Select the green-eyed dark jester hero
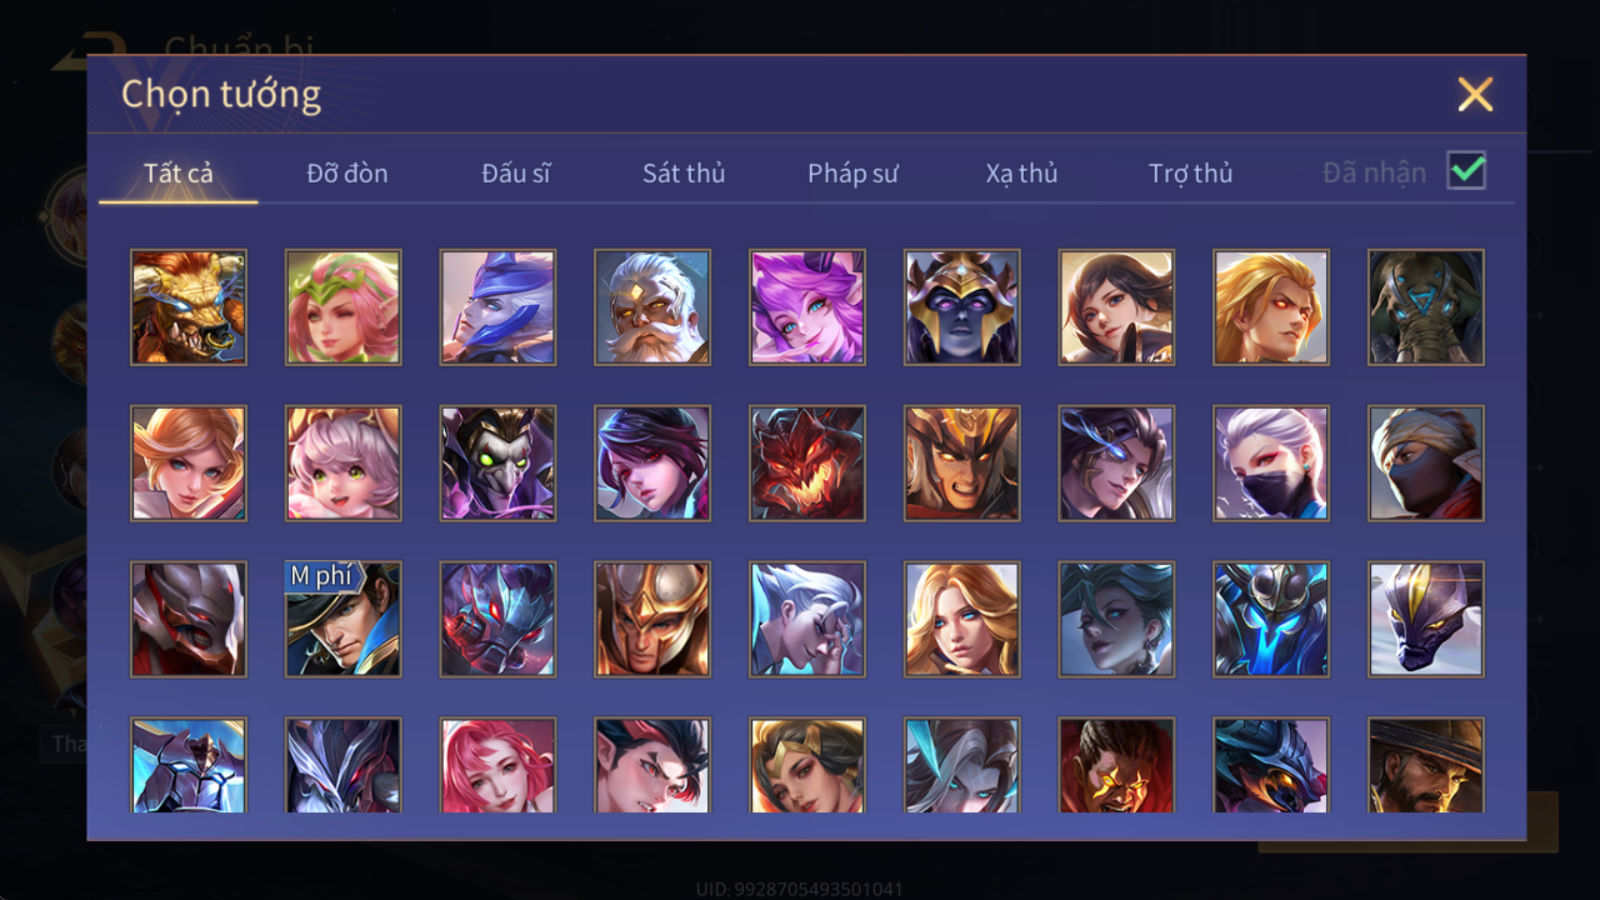The height and width of the screenshot is (900, 1600). pyautogui.click(x=498, y=463)
